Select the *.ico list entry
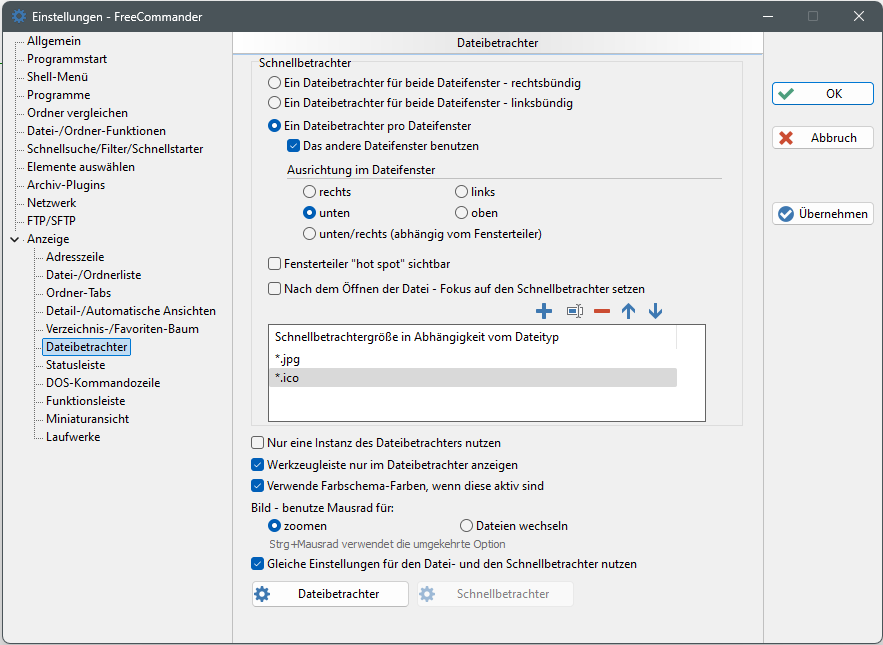 click(x=473, y=378)
